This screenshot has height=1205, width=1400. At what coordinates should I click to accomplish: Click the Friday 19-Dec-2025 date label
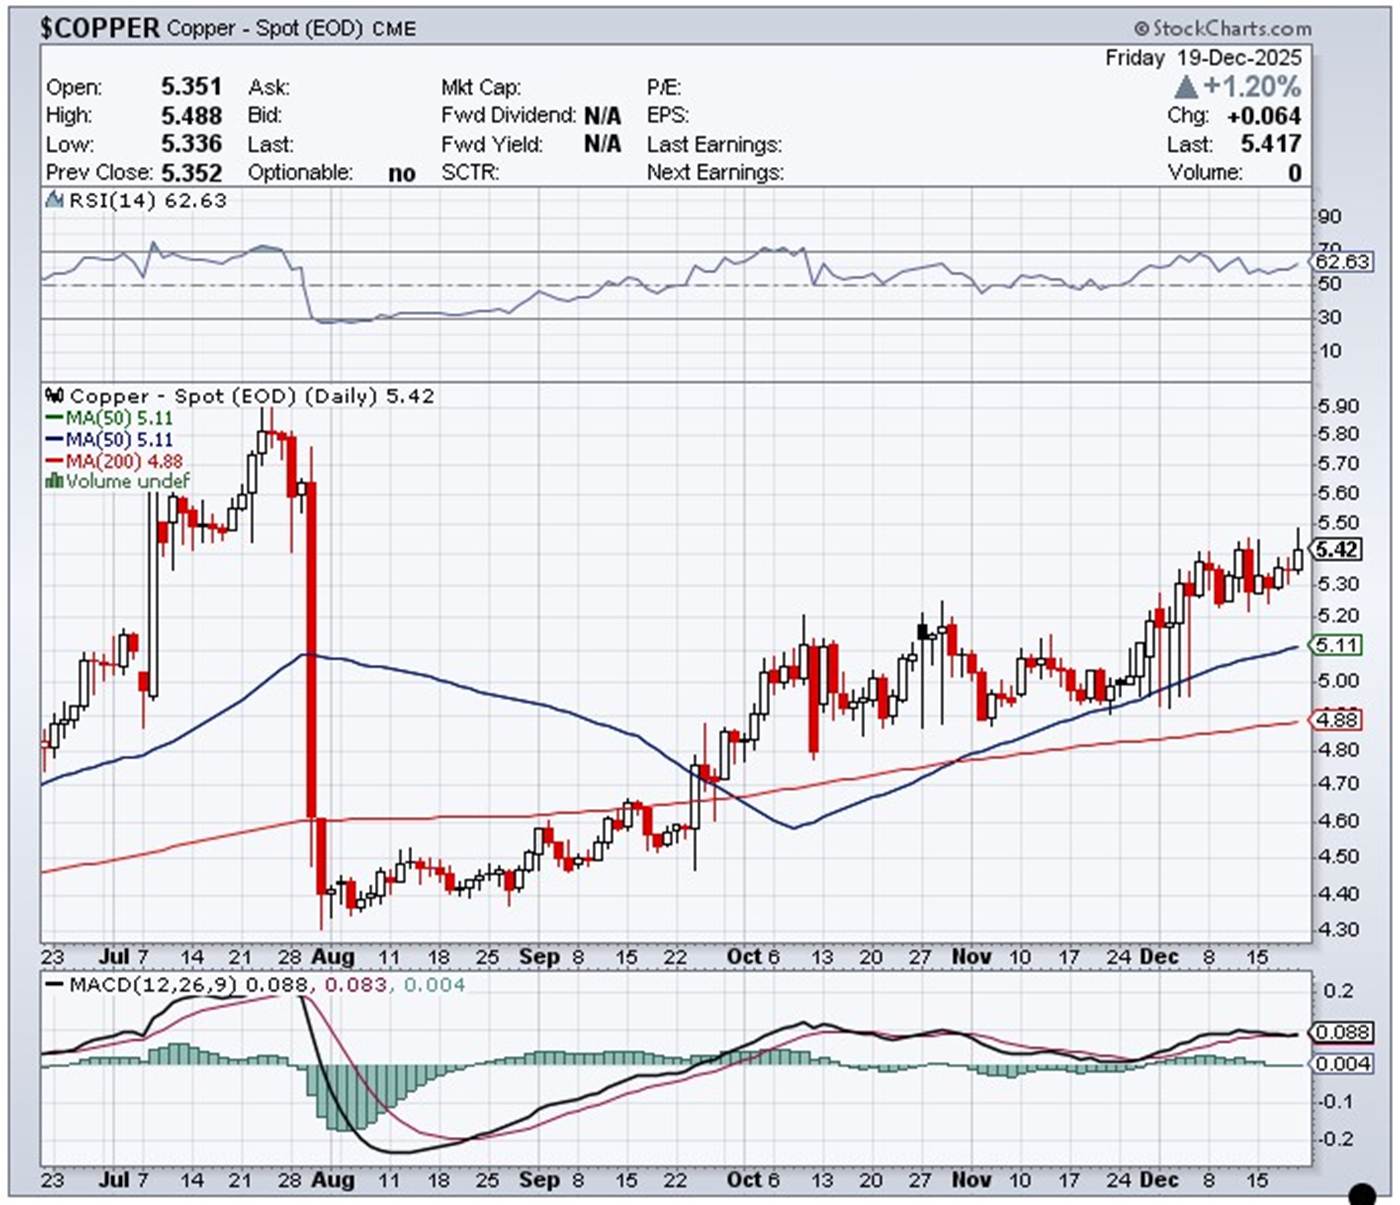(x=1203, y=58)
